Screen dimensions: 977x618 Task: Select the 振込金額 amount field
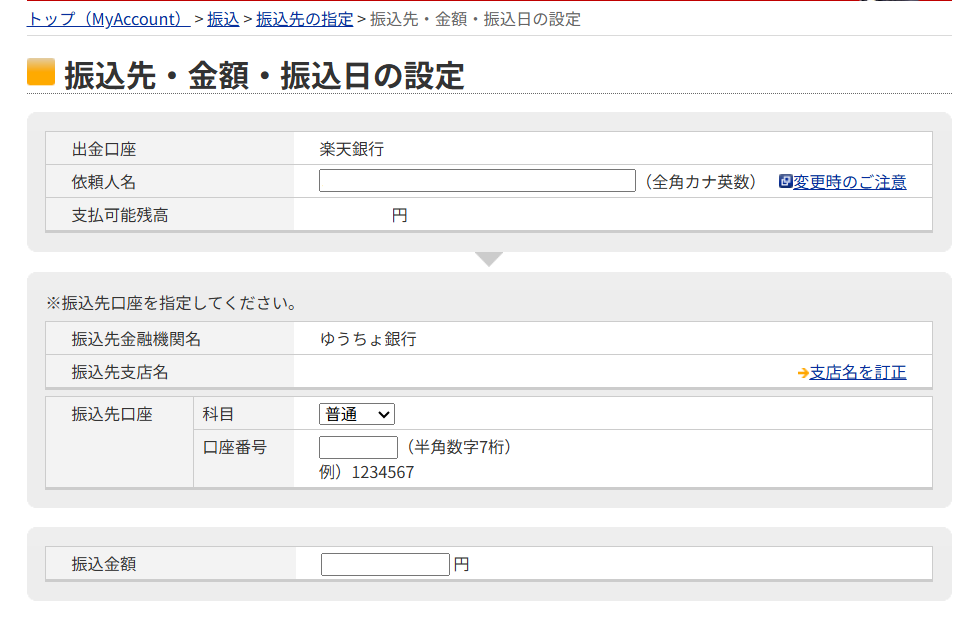(385, 564)
